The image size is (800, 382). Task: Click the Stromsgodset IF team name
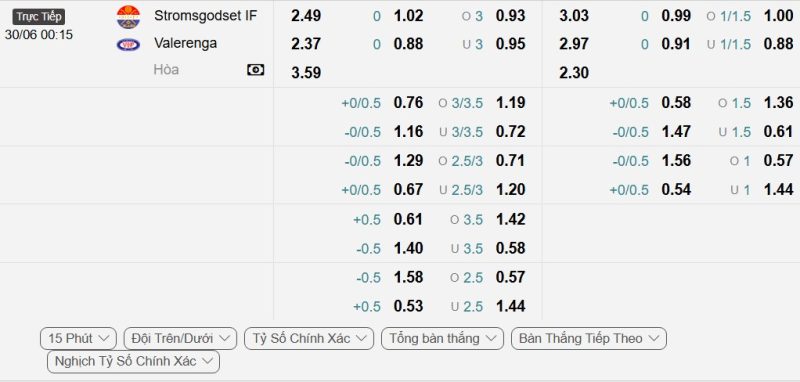[206, 16]
